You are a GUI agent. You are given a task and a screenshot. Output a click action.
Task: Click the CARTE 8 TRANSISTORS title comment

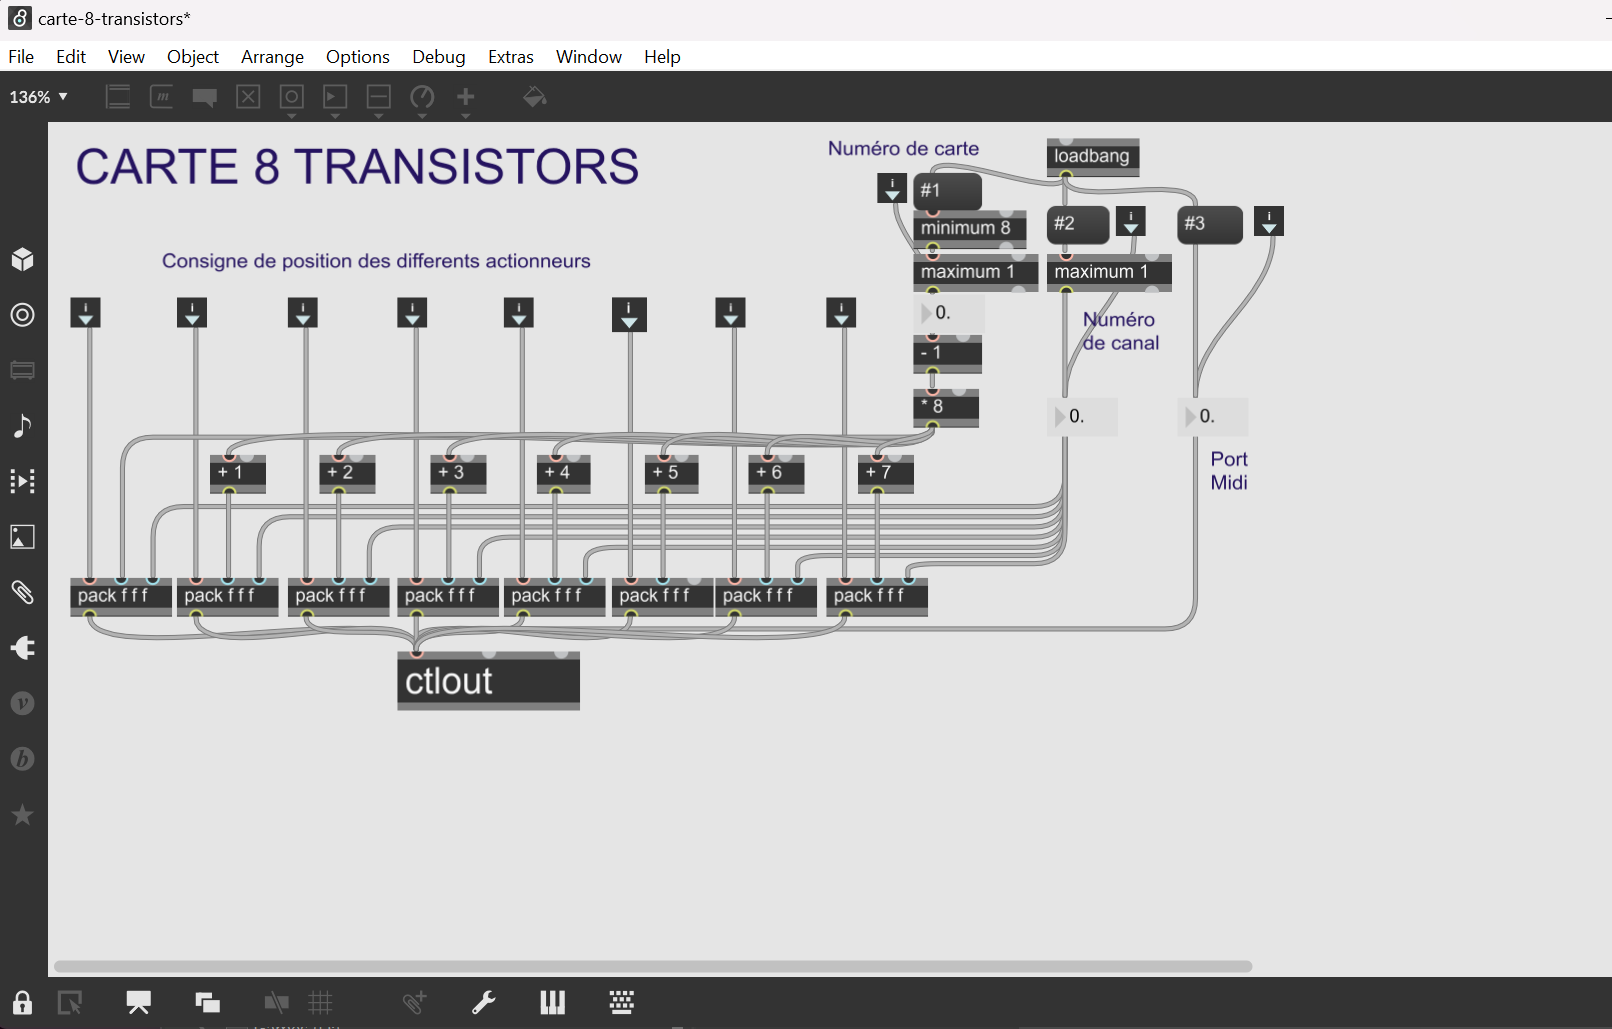coord(357,167)
